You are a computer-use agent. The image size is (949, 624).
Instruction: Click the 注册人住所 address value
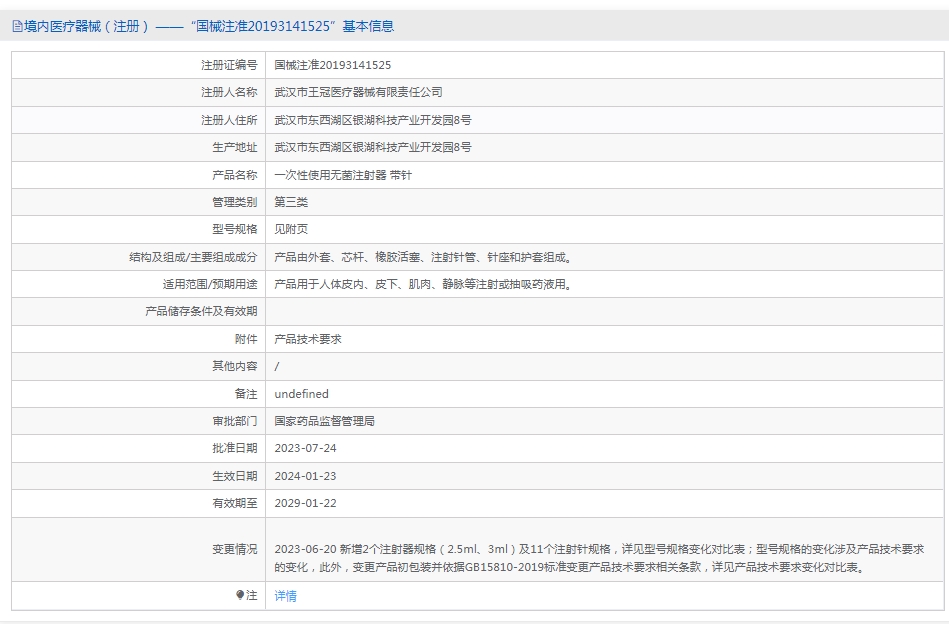click(x=372, y=120)
